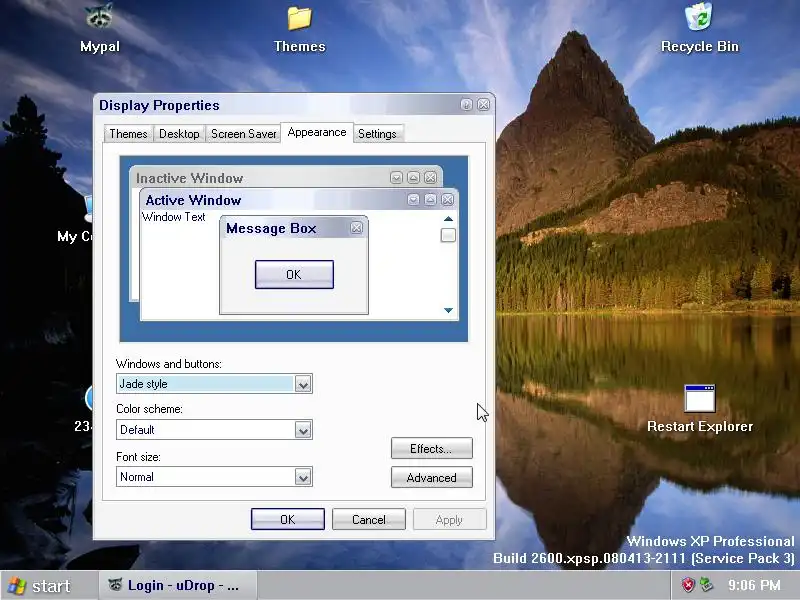Expand the Font size dropdown arrow
The width and height of the screenshot is (800, 600).
(x=303, y=477)
